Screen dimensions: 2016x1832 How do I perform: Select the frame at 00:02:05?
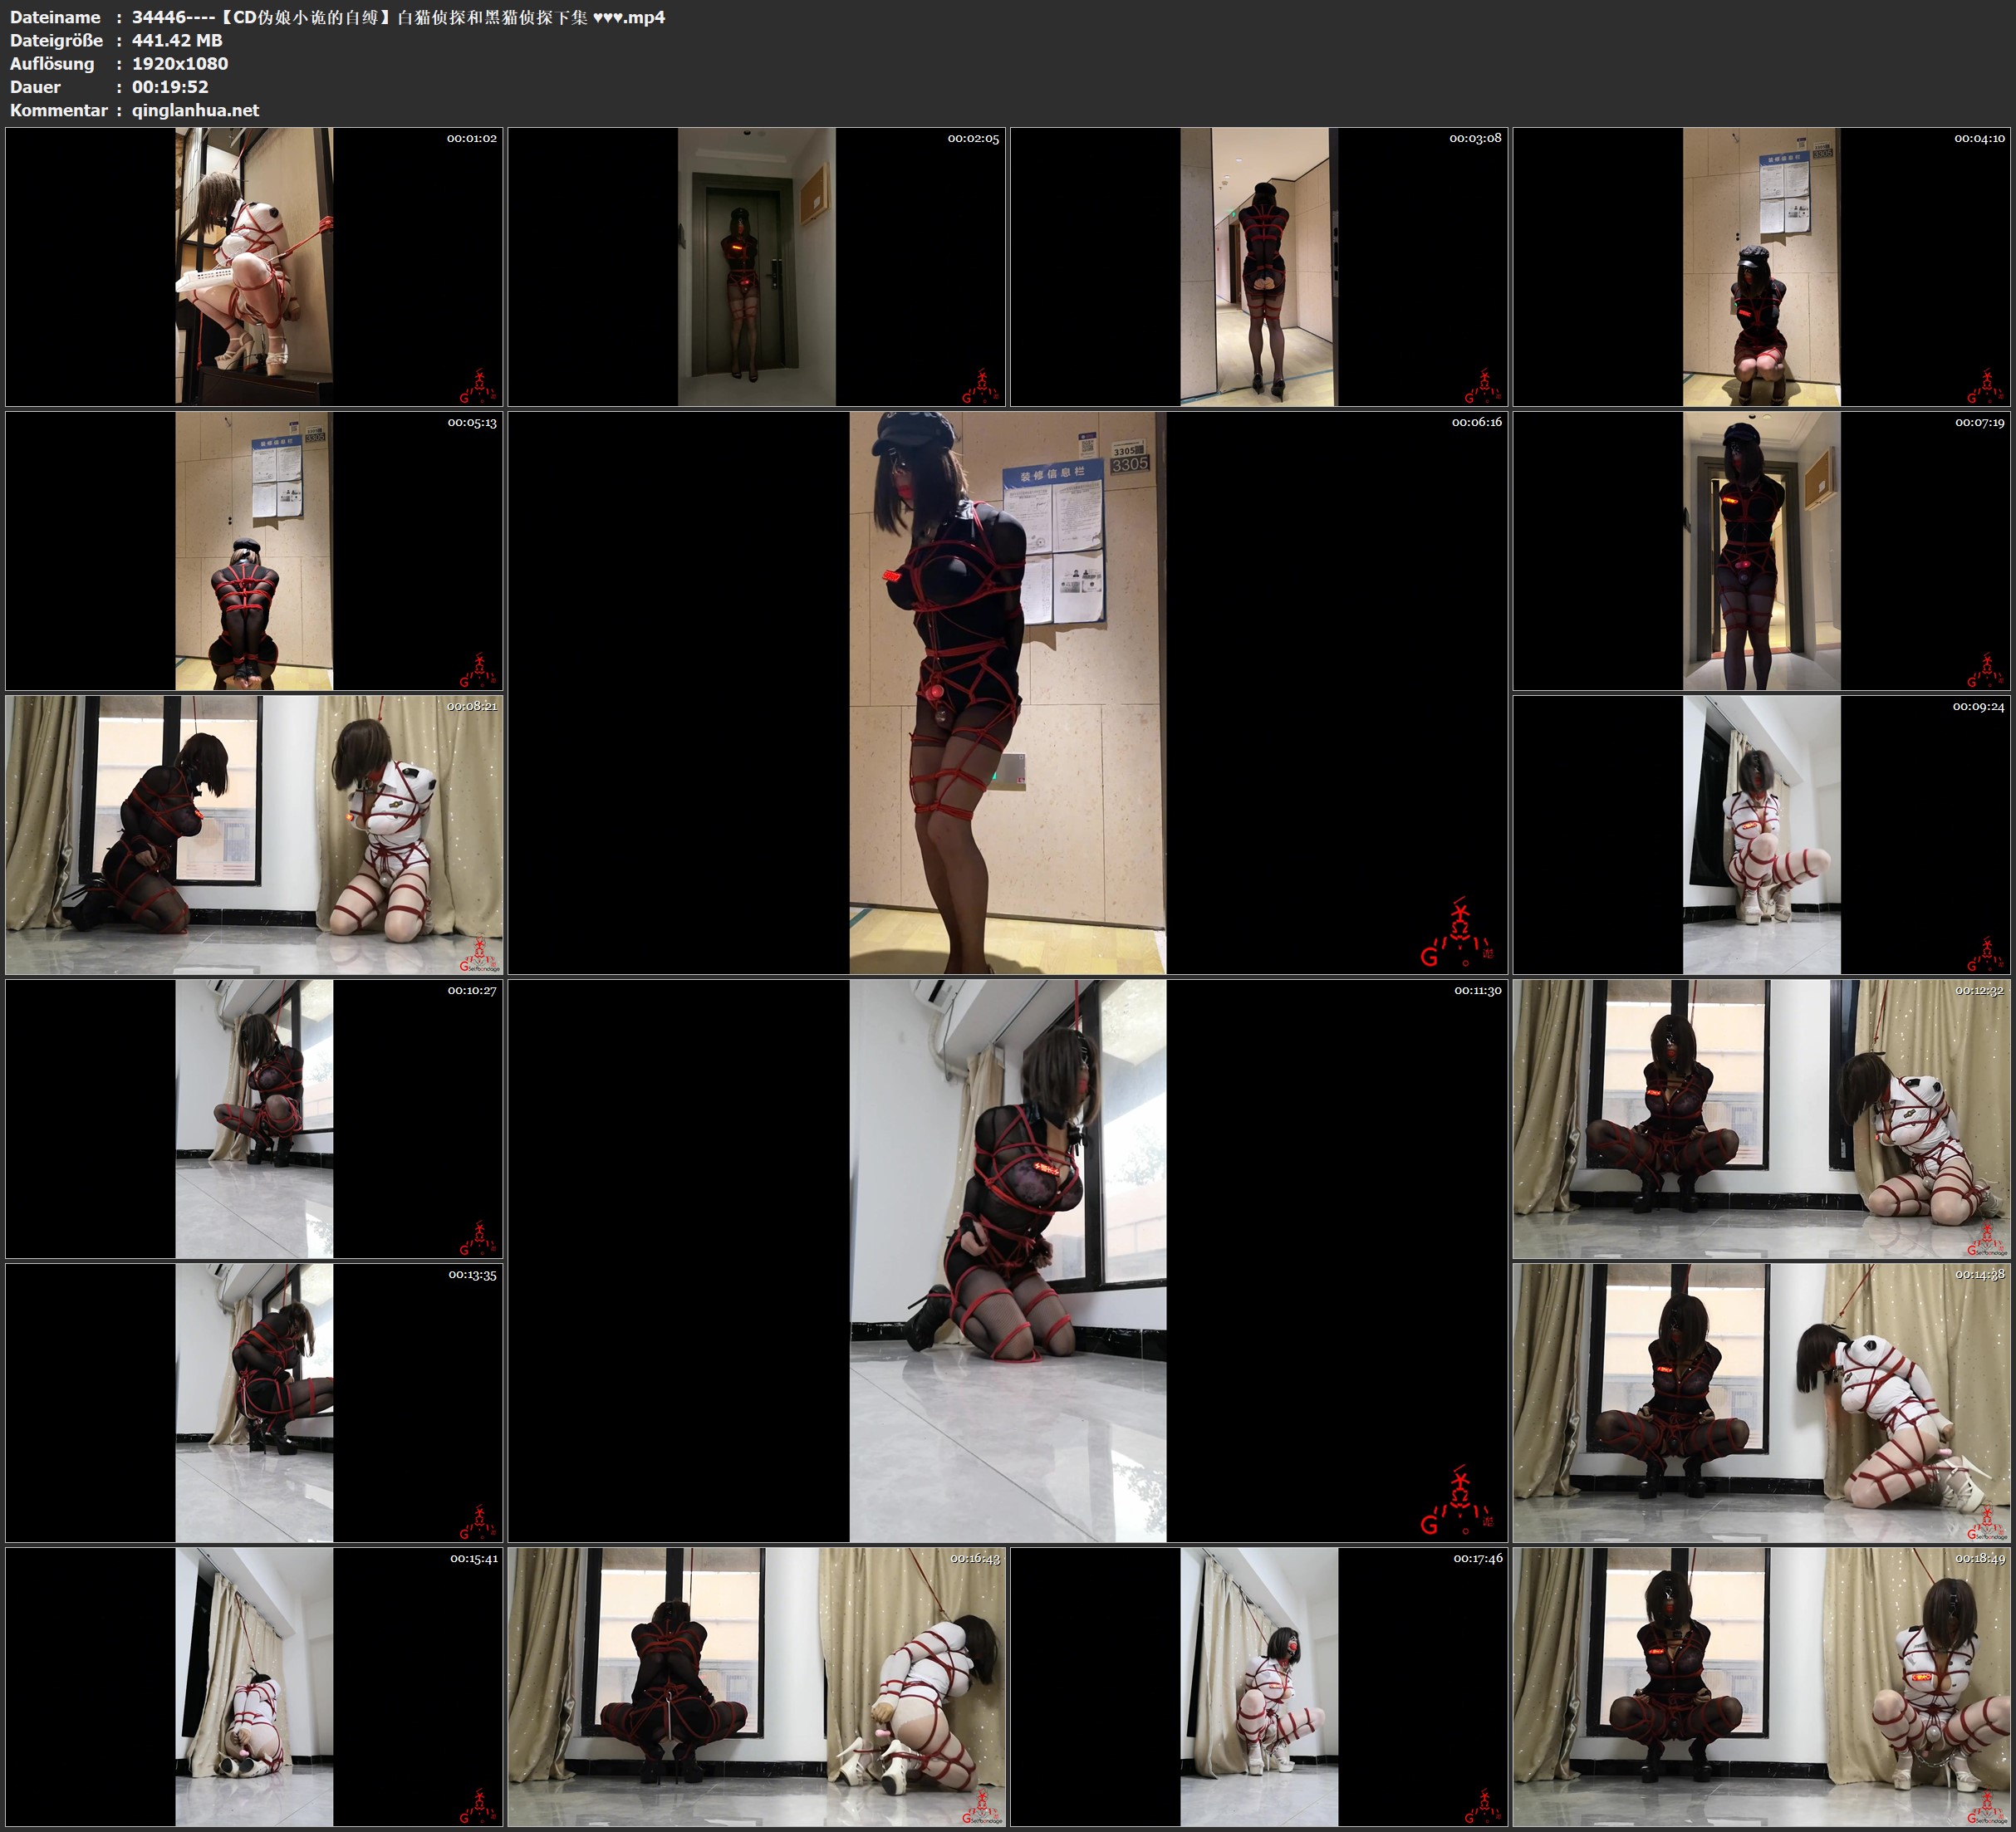[x=756, y=266]
